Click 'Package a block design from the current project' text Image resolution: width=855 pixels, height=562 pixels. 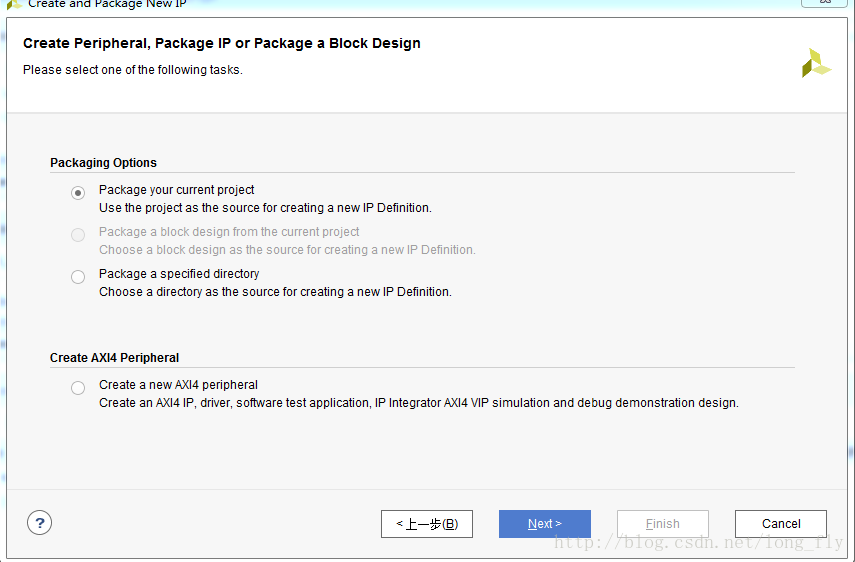point(229,232)
